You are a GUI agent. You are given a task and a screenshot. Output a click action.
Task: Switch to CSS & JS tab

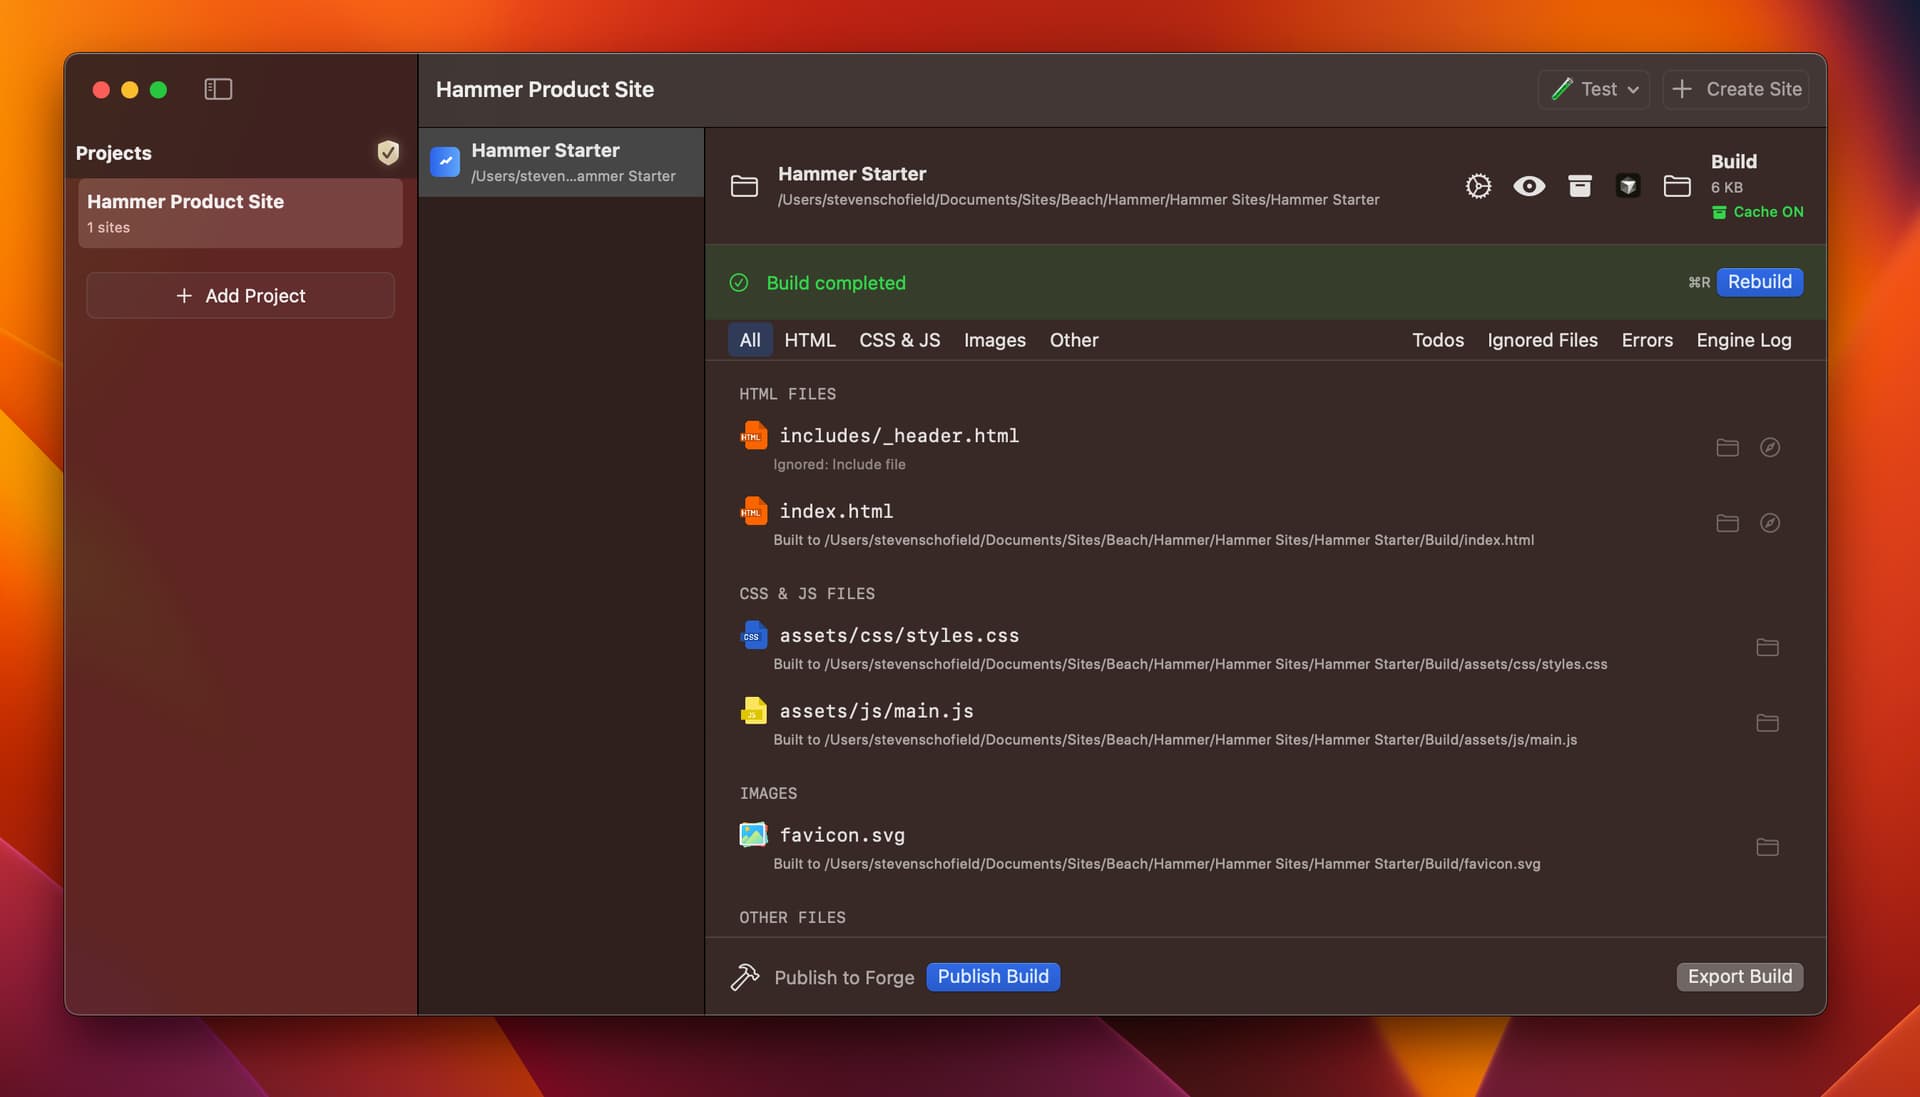tap(899, 340)
